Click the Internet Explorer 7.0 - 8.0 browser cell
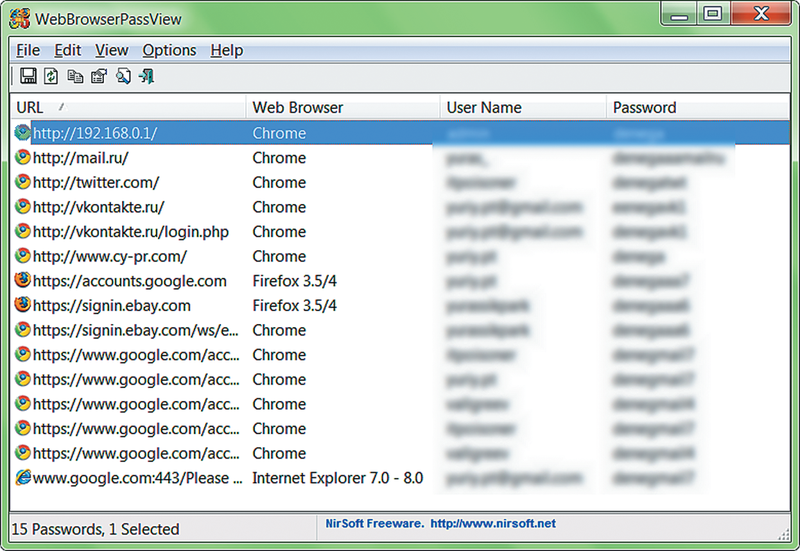800x551 pixels. pos(338,478)
